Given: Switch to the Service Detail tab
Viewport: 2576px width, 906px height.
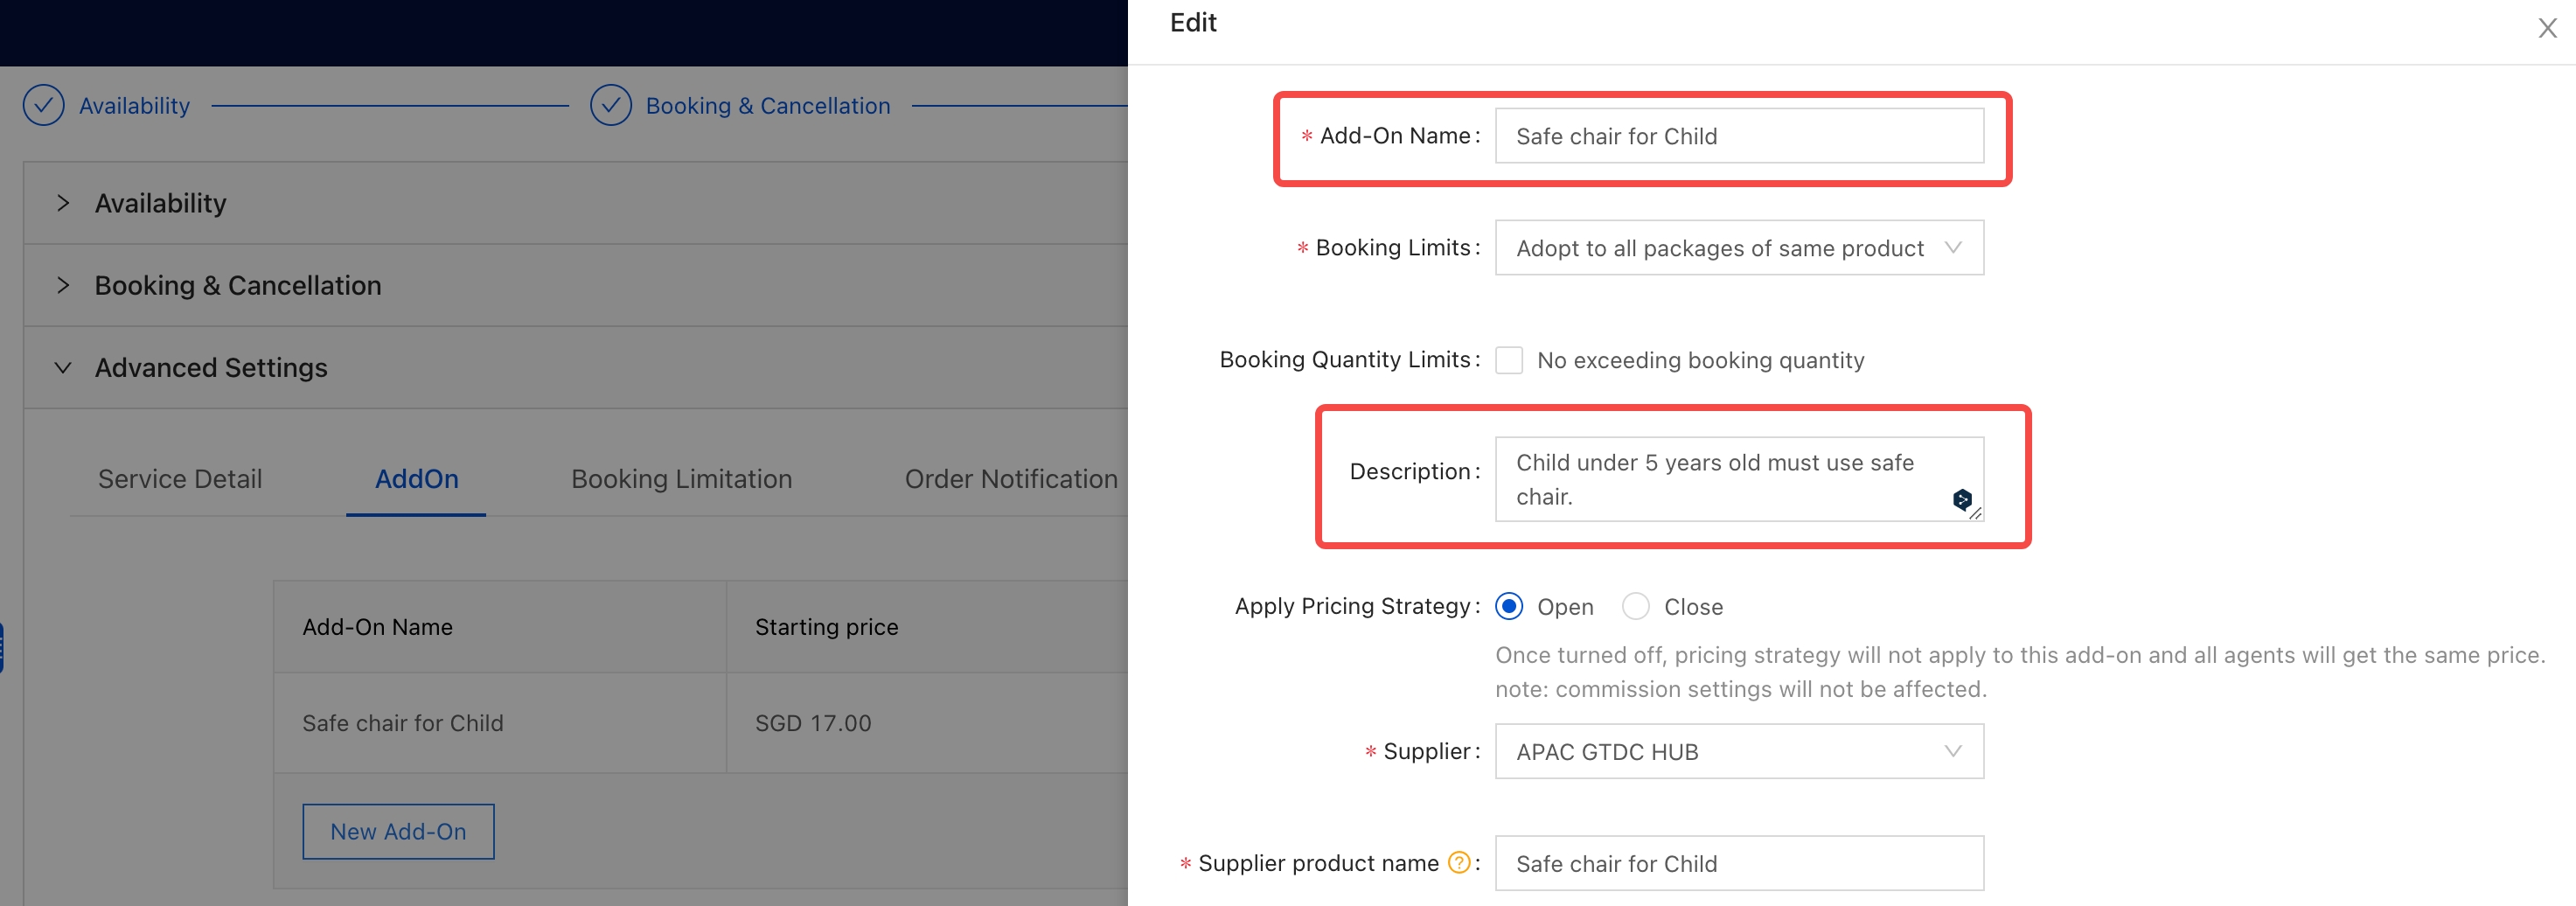Looking at the screenshot, I should coord(180,479).
